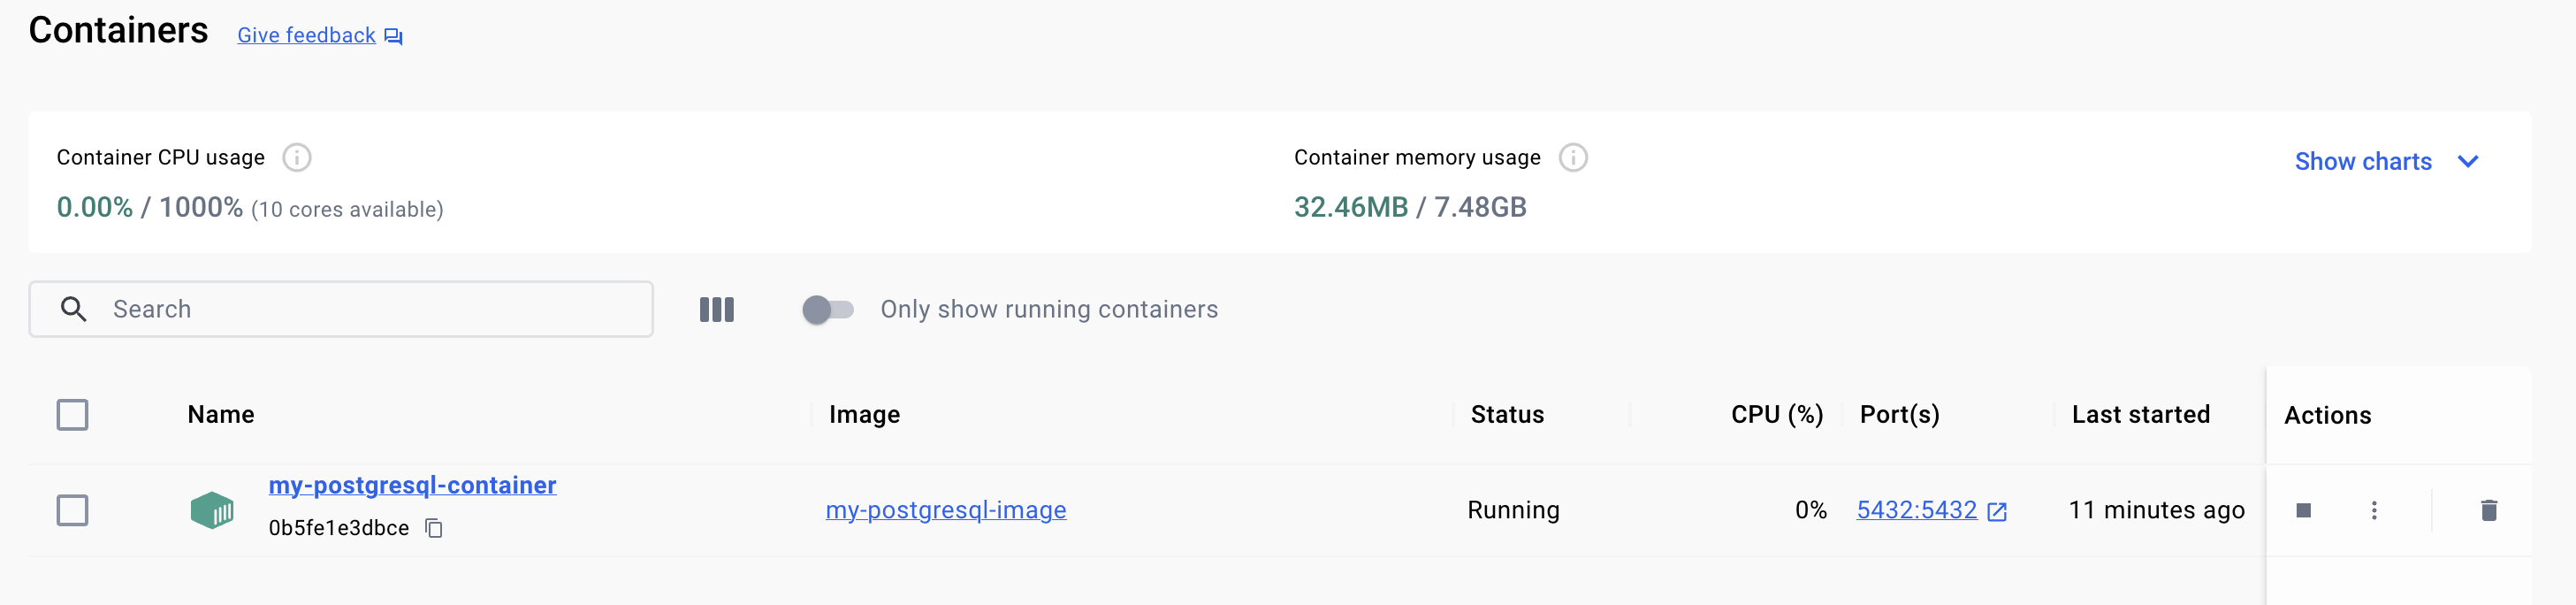Click the CPU usage info icon

297,158
